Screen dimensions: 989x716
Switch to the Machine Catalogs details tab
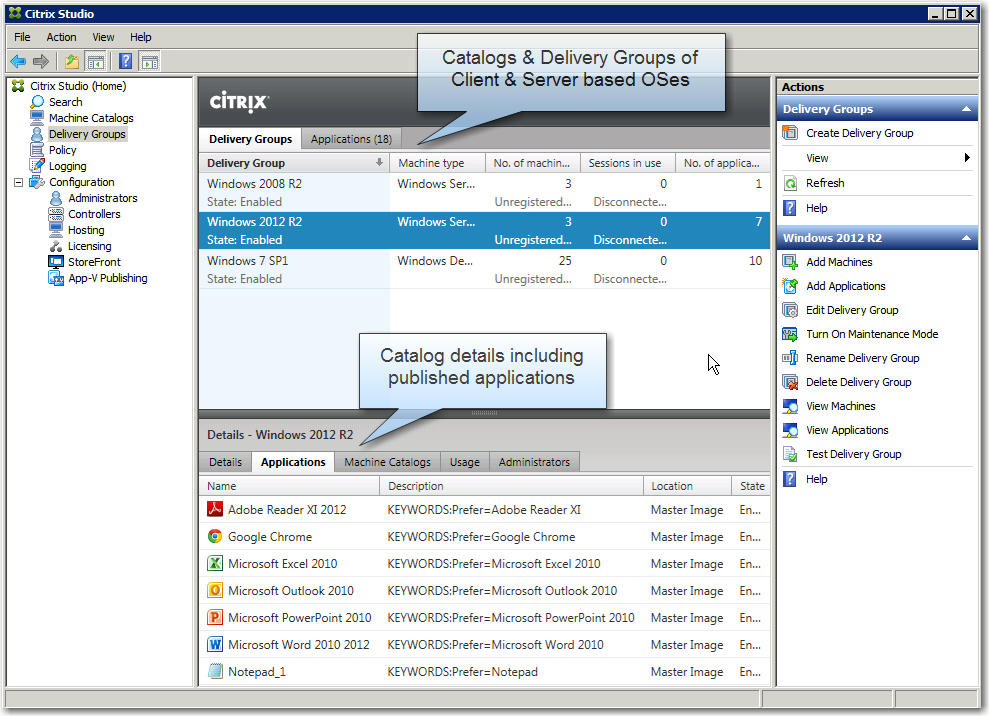(x=387, y=462)
